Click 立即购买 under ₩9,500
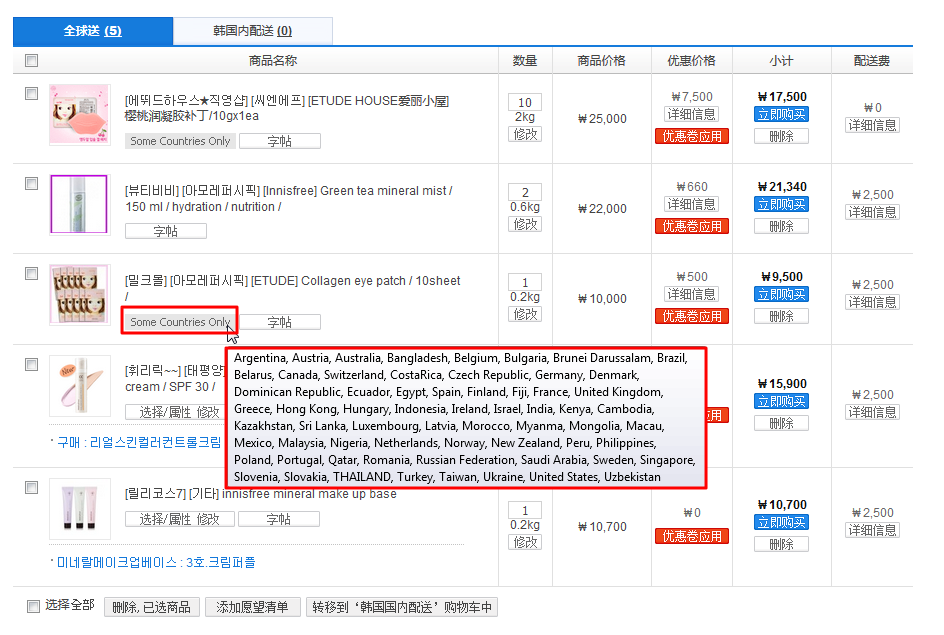The width and height of the screenshot is (944, 635). pyautogui.click(x=781, y=294)
